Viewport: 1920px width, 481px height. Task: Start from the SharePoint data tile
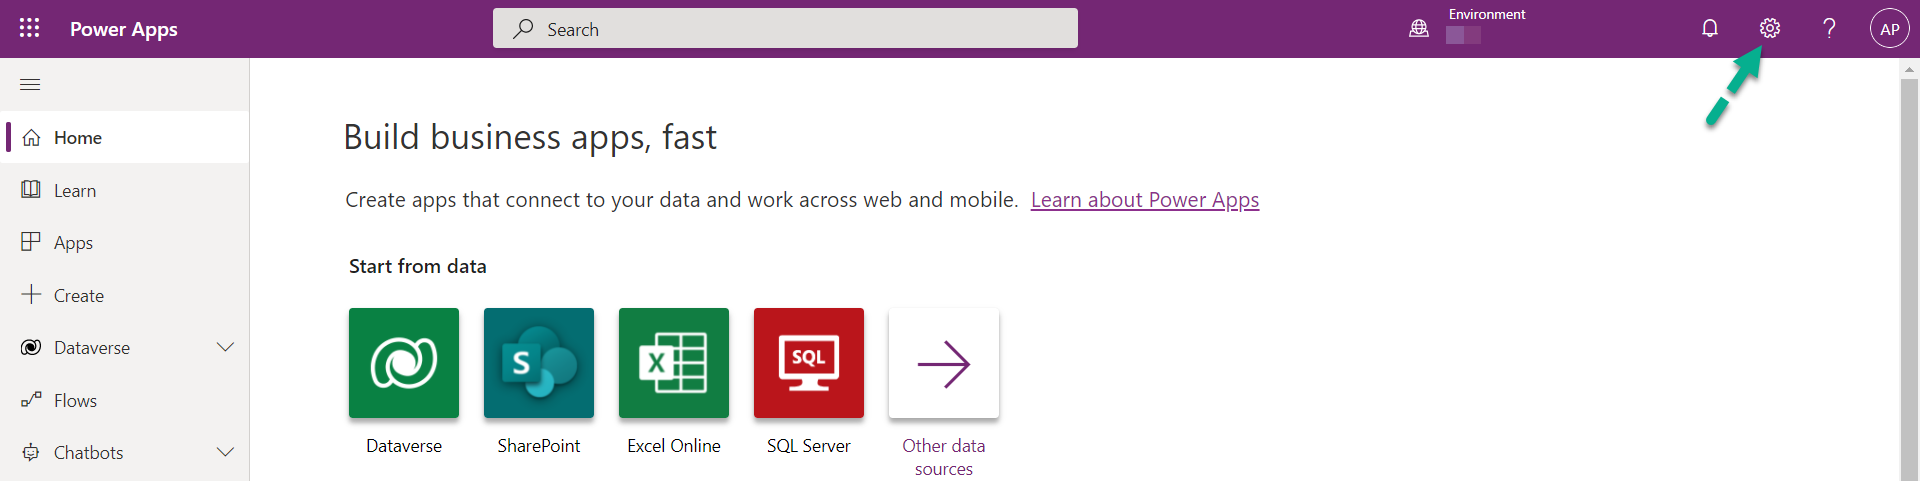(x=539, y=363)
